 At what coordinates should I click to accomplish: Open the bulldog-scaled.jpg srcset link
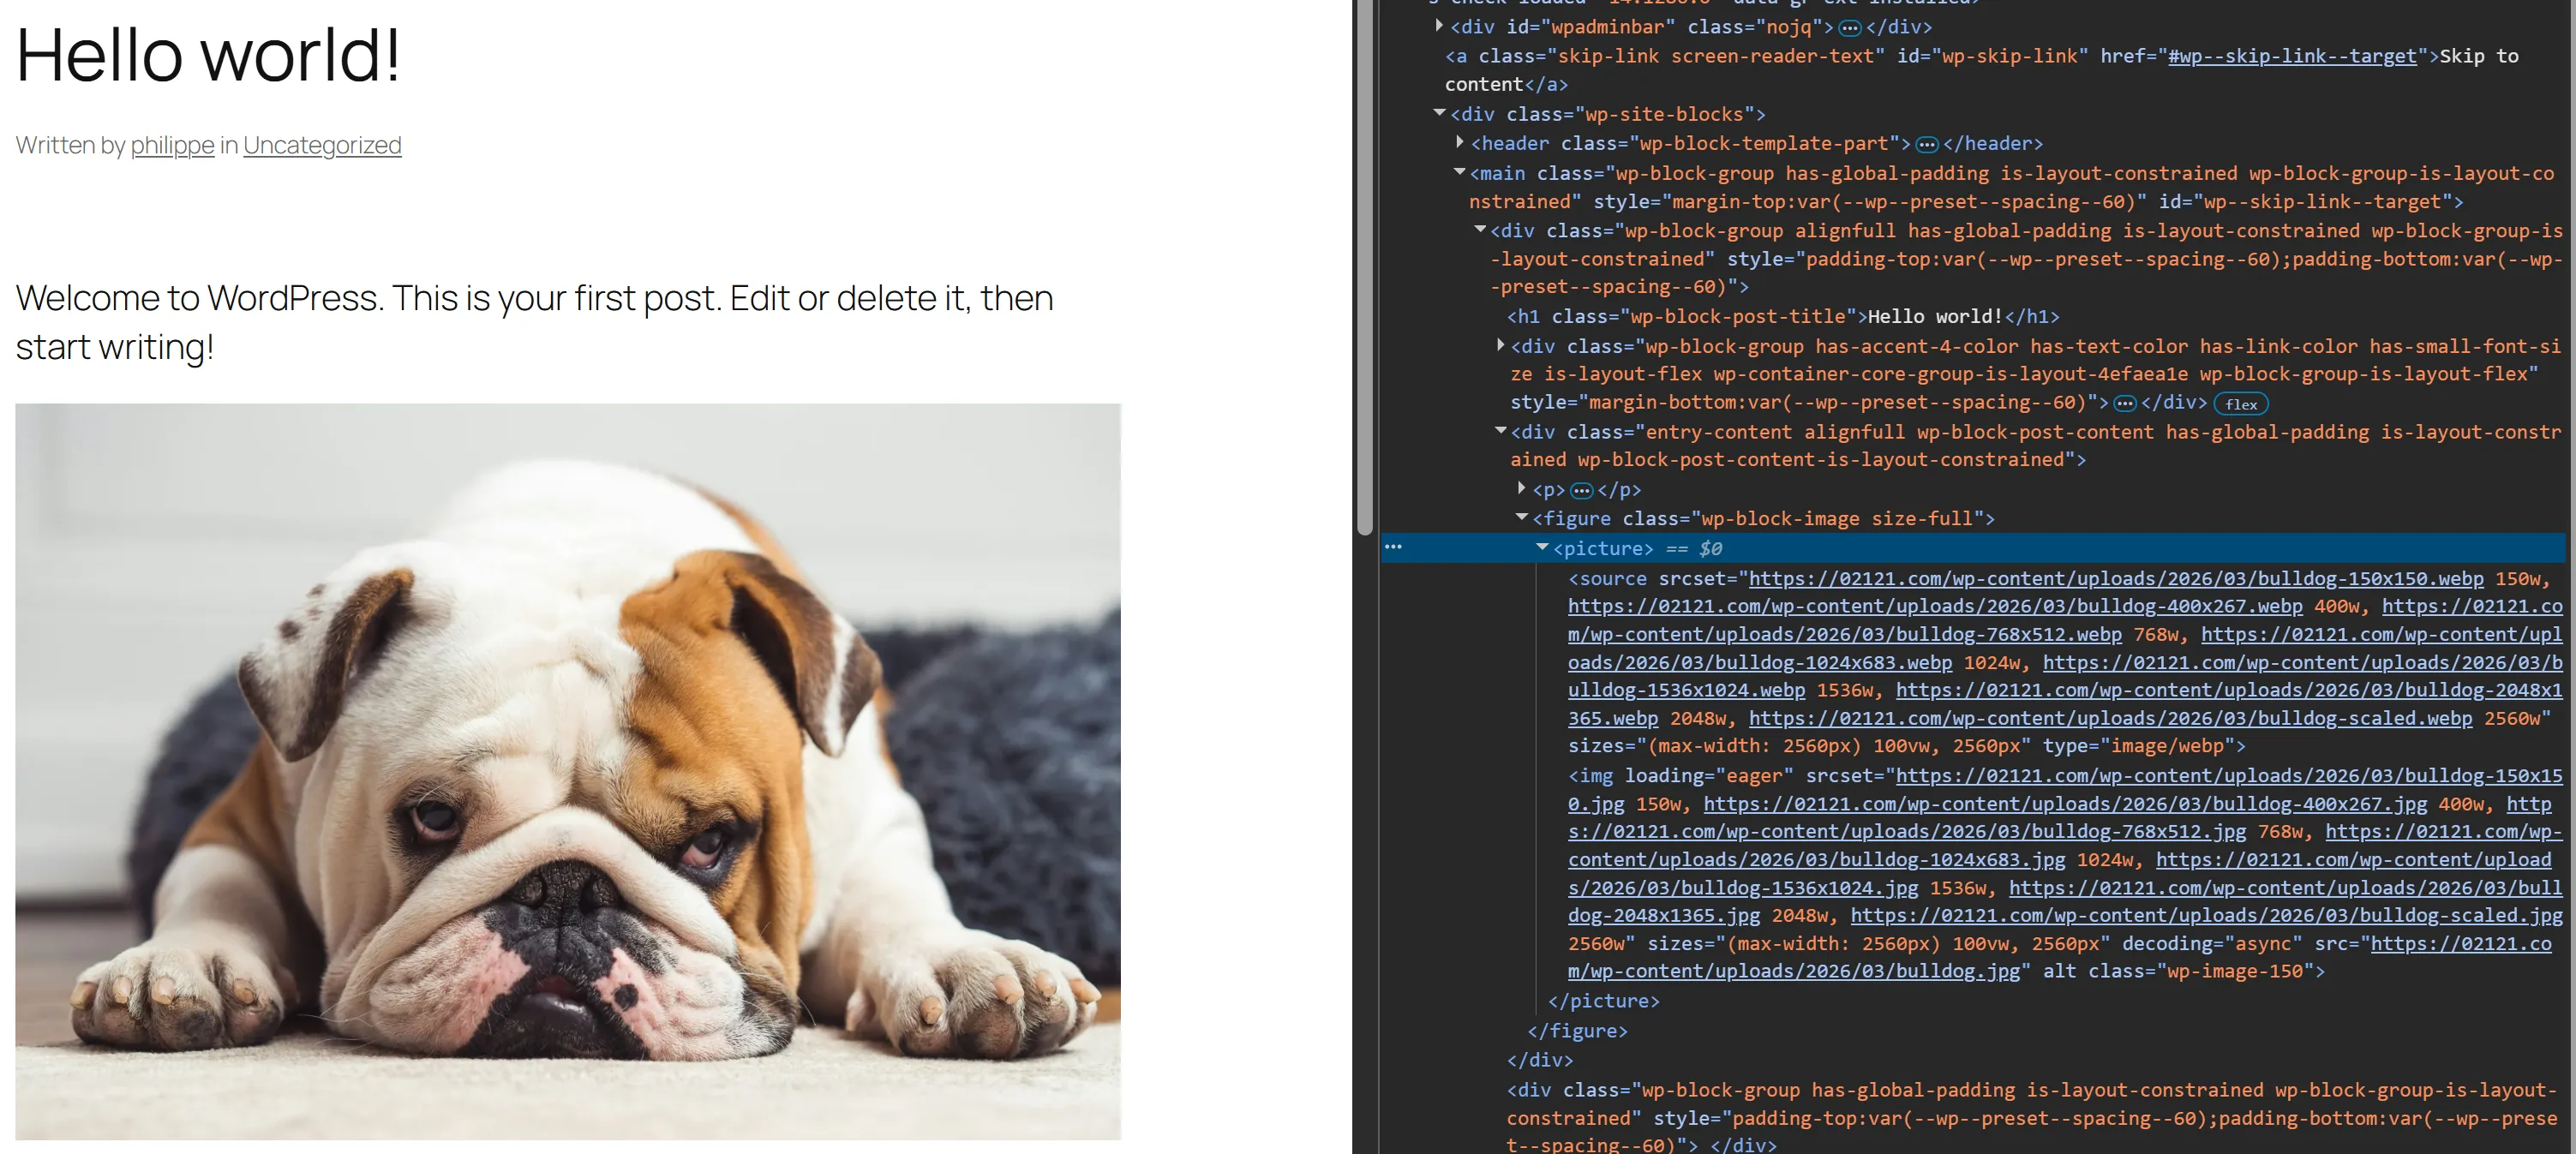point(2207,915)
